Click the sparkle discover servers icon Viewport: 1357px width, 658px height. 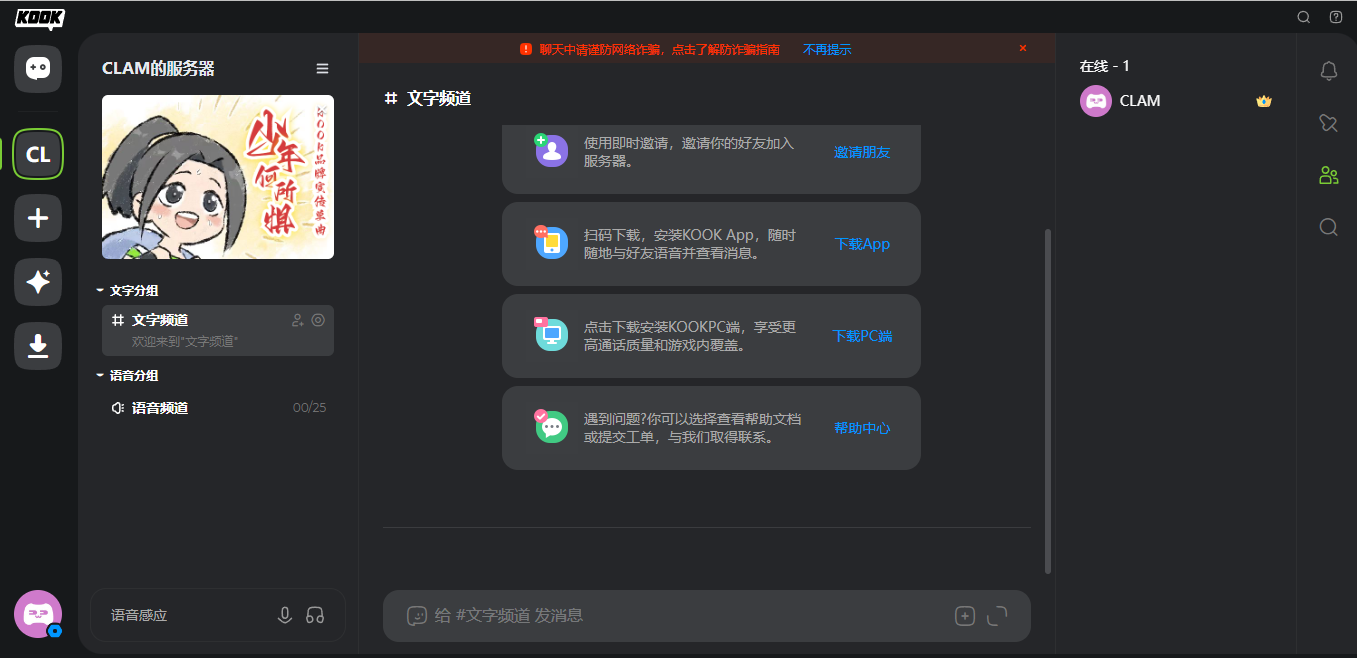pyautogui.click(x=37, y=282)
